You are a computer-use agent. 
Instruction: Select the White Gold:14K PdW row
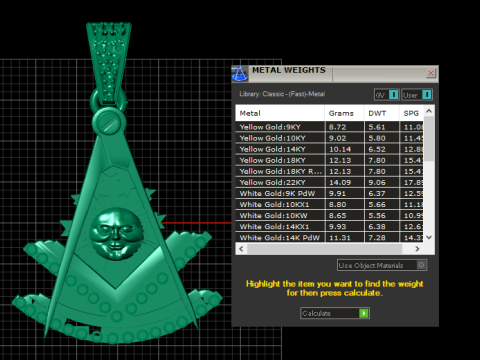pos(330,237)
